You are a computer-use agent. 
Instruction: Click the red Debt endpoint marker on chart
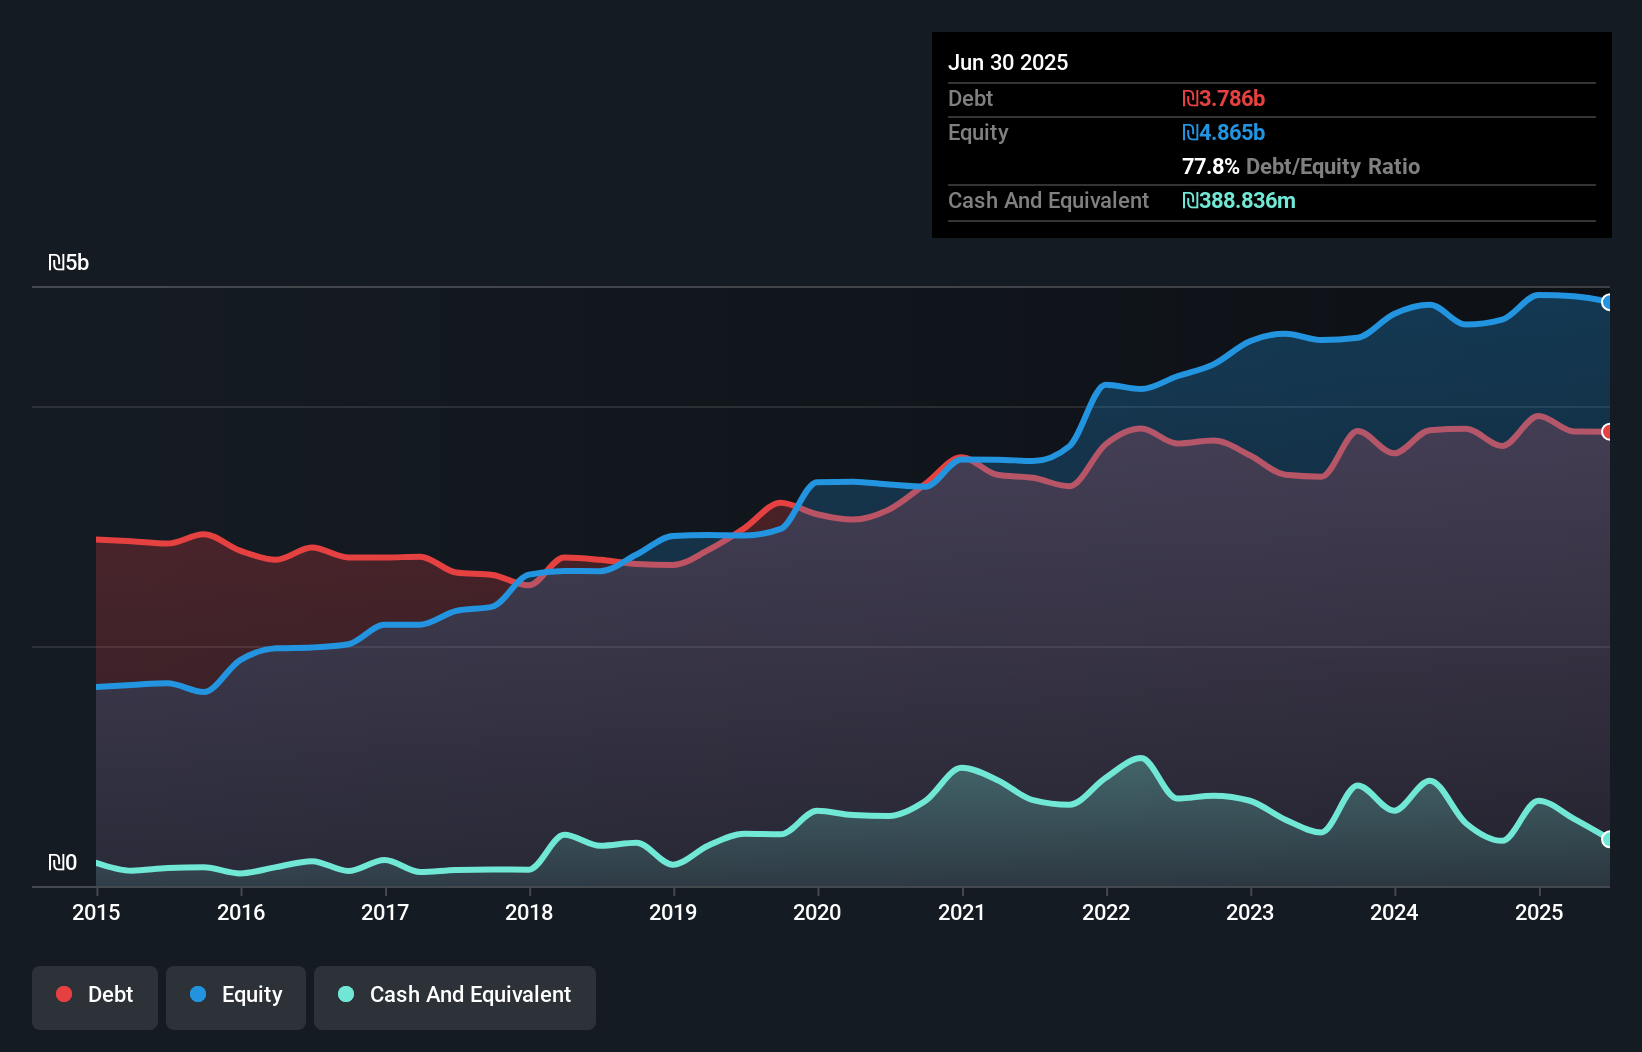[1607, 432]
